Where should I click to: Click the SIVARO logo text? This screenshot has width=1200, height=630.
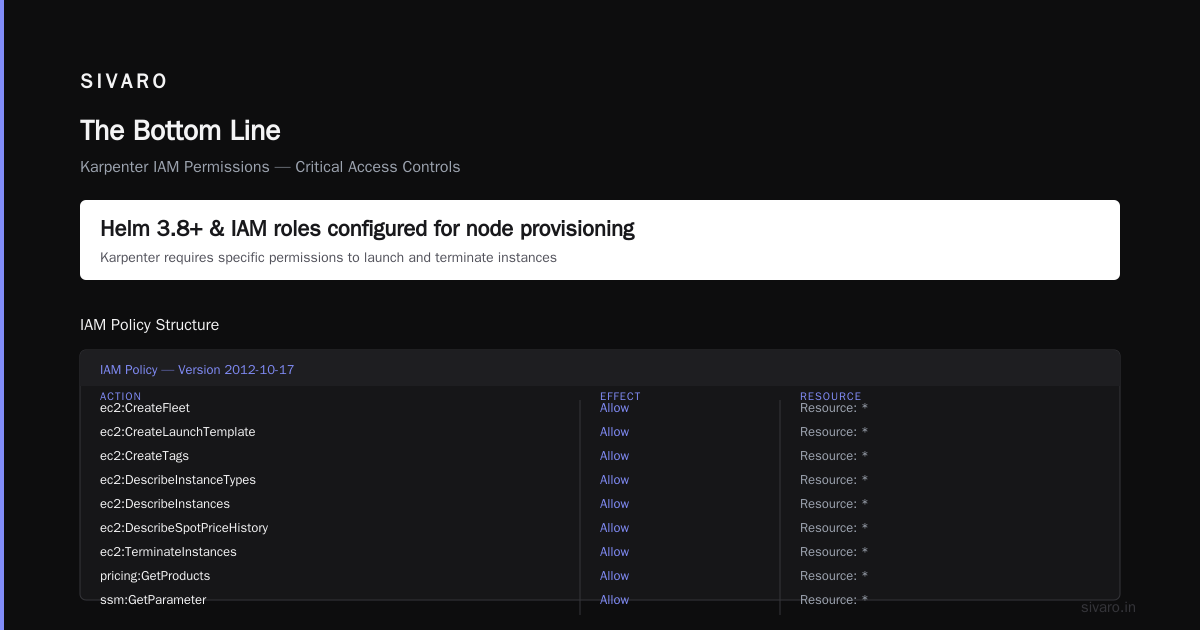pyautogui.click(x=124, y=82)
